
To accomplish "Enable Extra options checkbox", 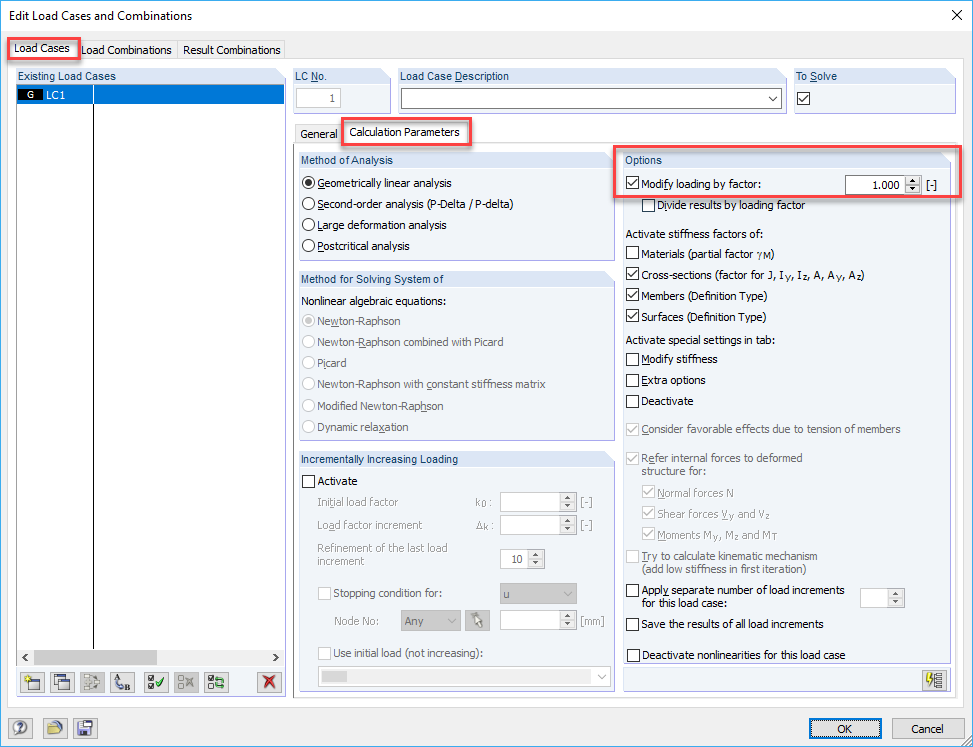I will 632,380.
